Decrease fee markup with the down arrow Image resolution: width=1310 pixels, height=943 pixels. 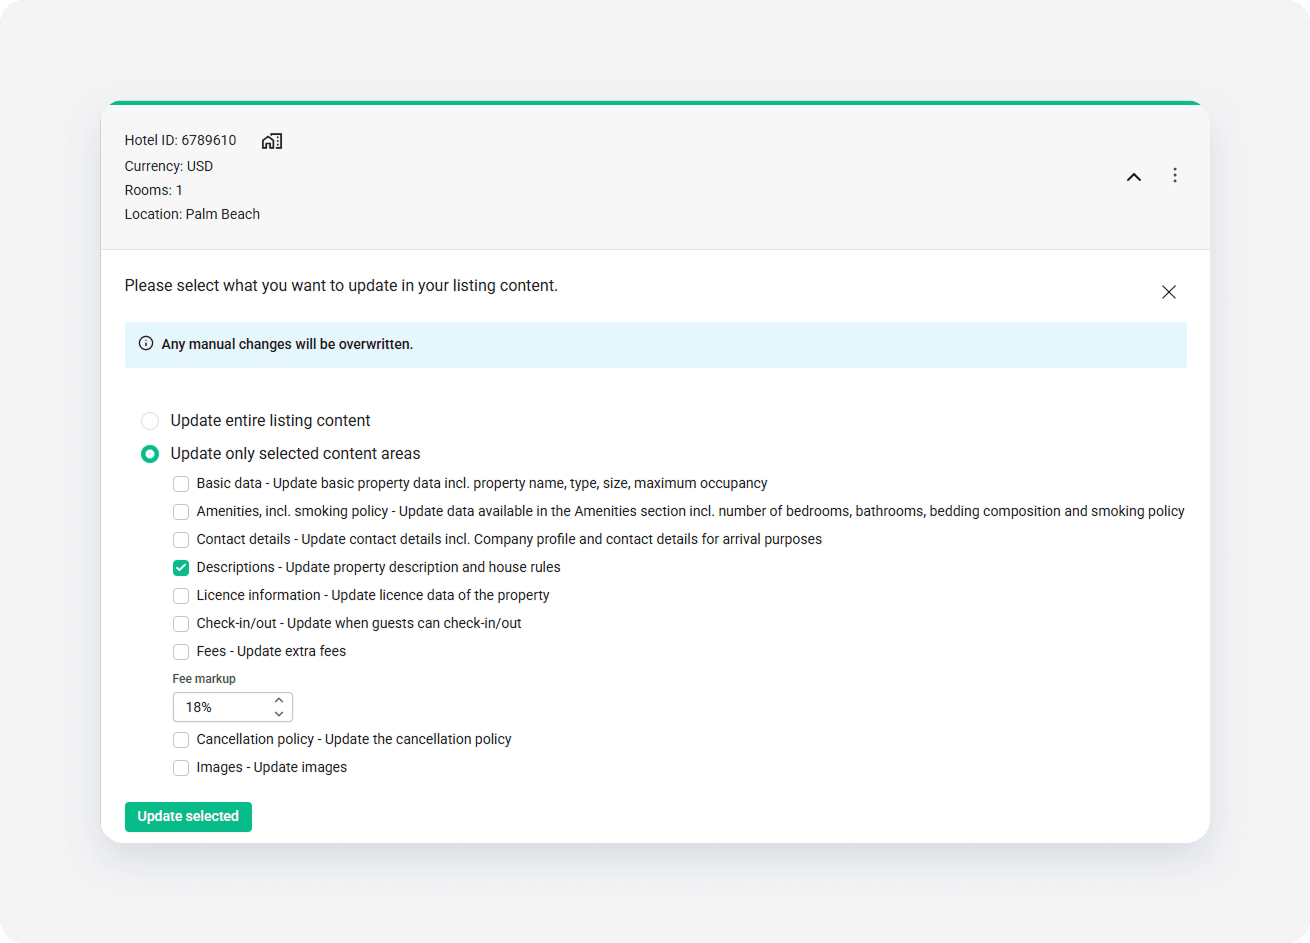[279, 714]
